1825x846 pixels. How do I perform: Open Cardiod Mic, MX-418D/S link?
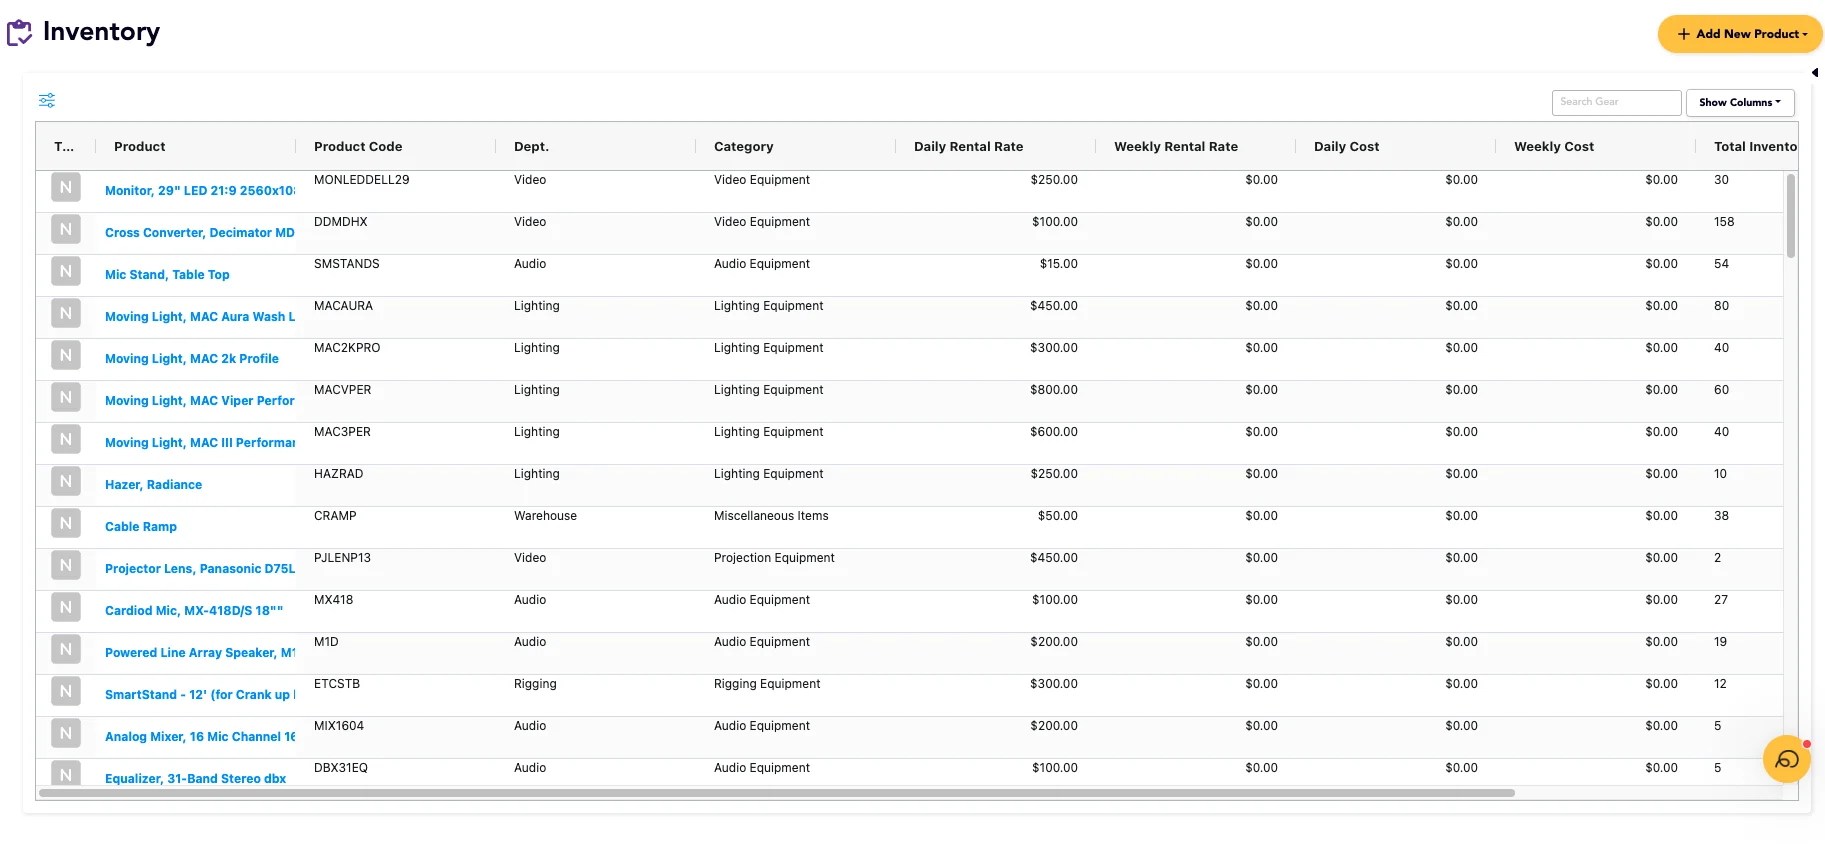coord(194,610)
